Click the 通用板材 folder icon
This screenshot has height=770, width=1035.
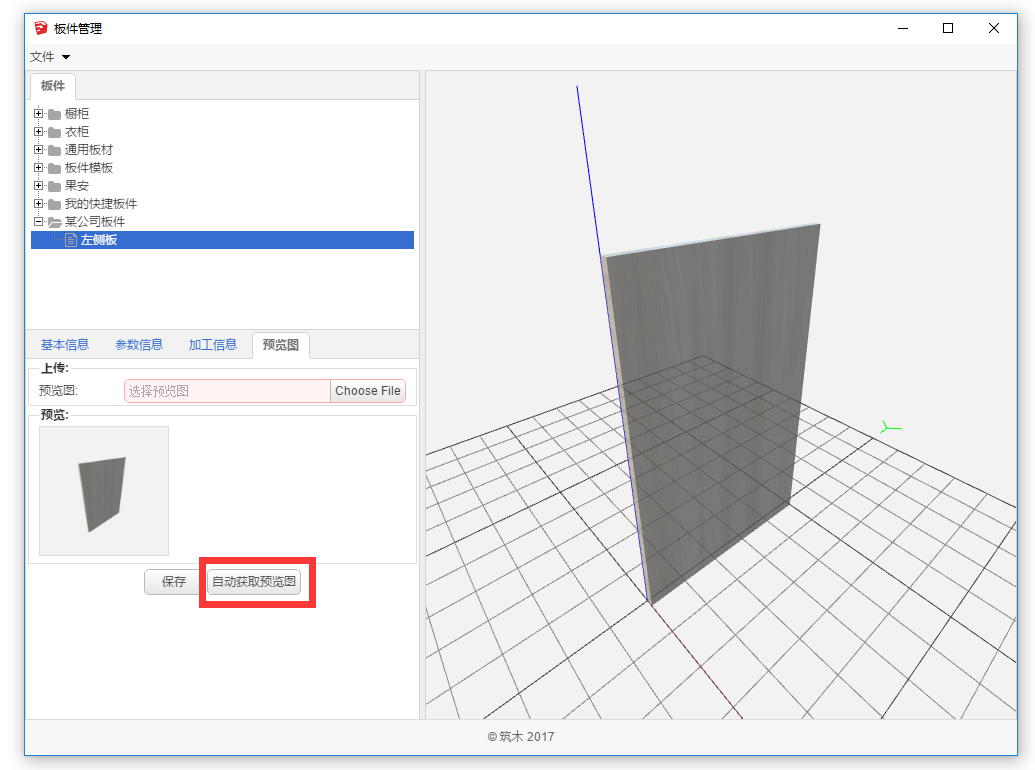pyautogui.click(x=54, y=150)
